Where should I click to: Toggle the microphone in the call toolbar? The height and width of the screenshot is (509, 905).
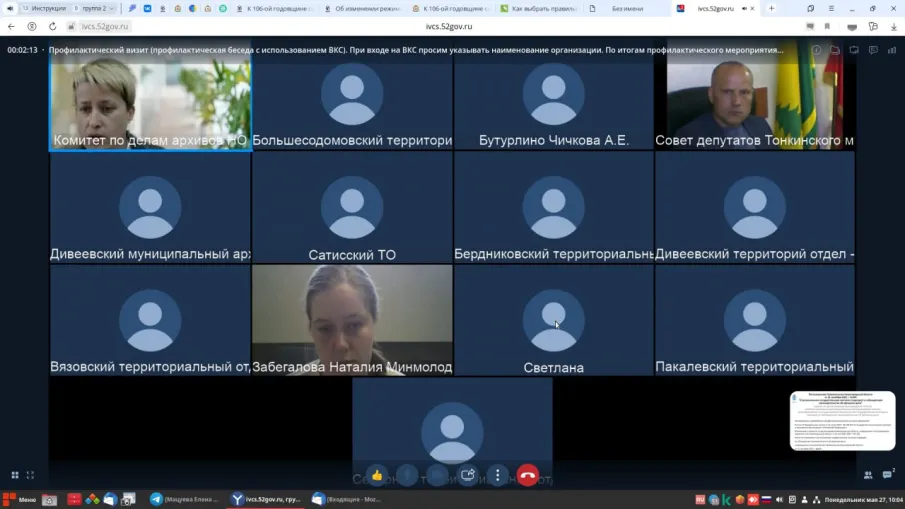(407, 476)
